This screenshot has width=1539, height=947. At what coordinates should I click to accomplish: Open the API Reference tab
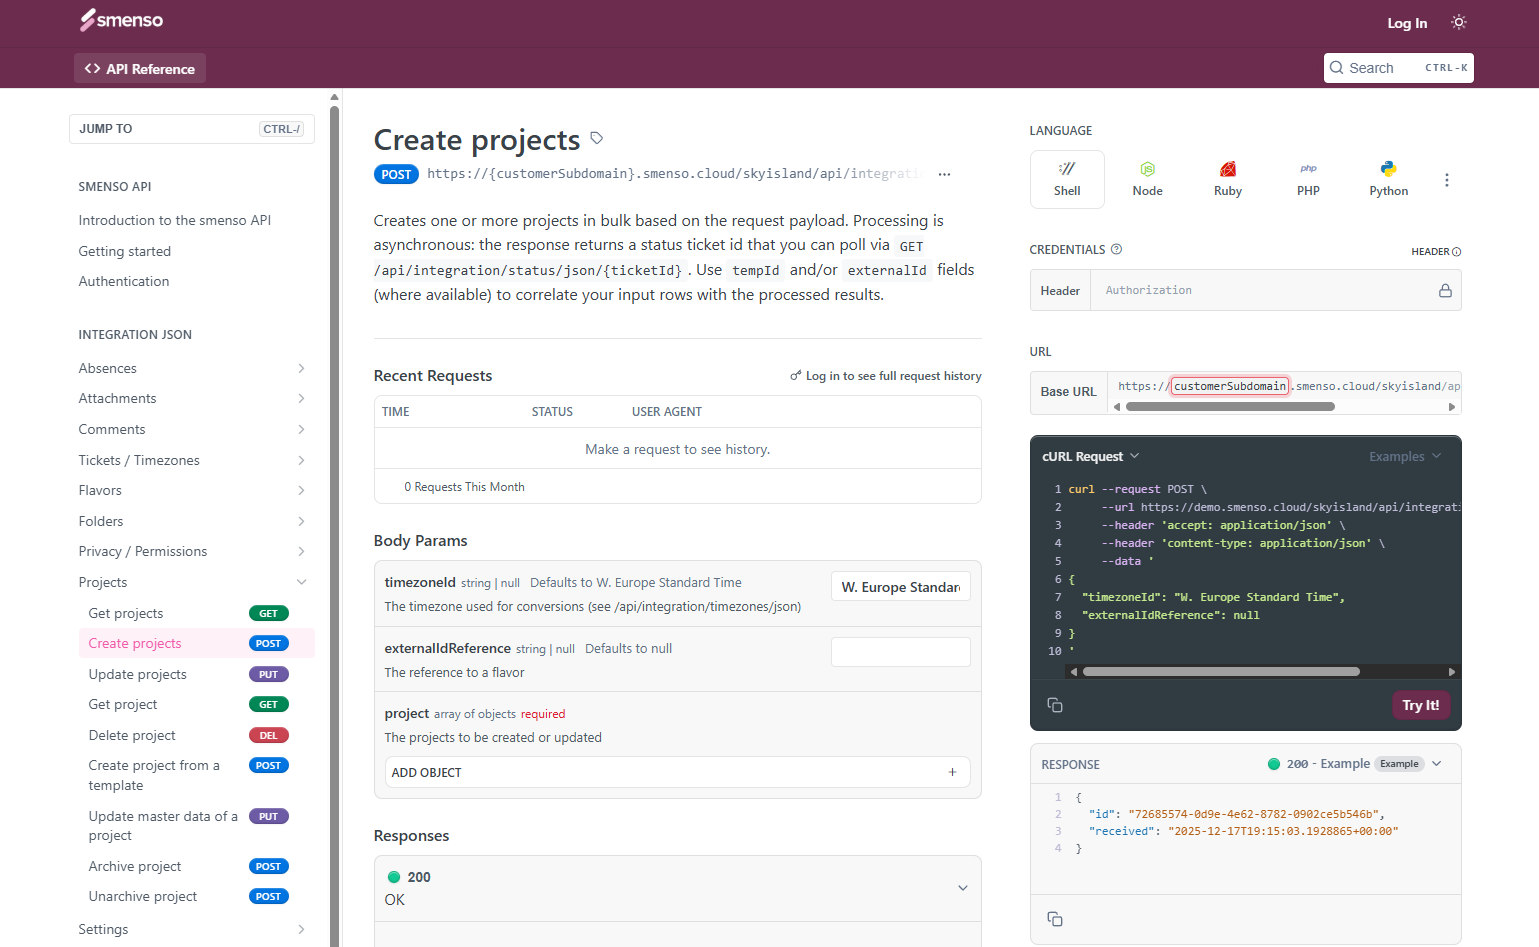tap(140, 69)
